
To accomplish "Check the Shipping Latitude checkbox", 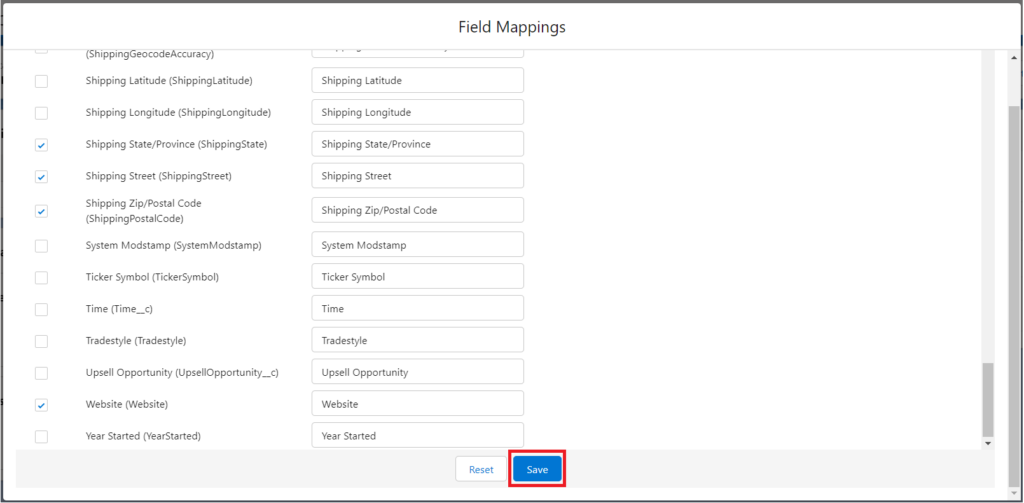I will [41, 81].
